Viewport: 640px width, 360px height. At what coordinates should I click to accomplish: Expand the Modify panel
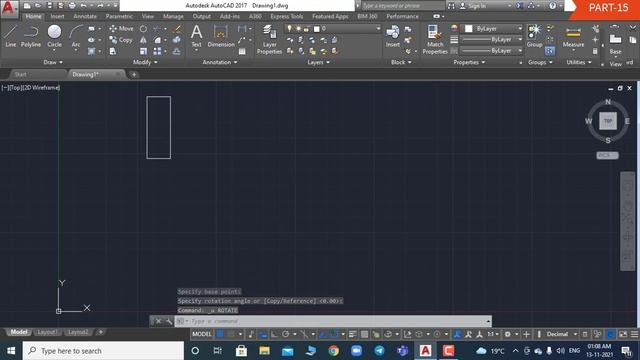click(145, 62)
